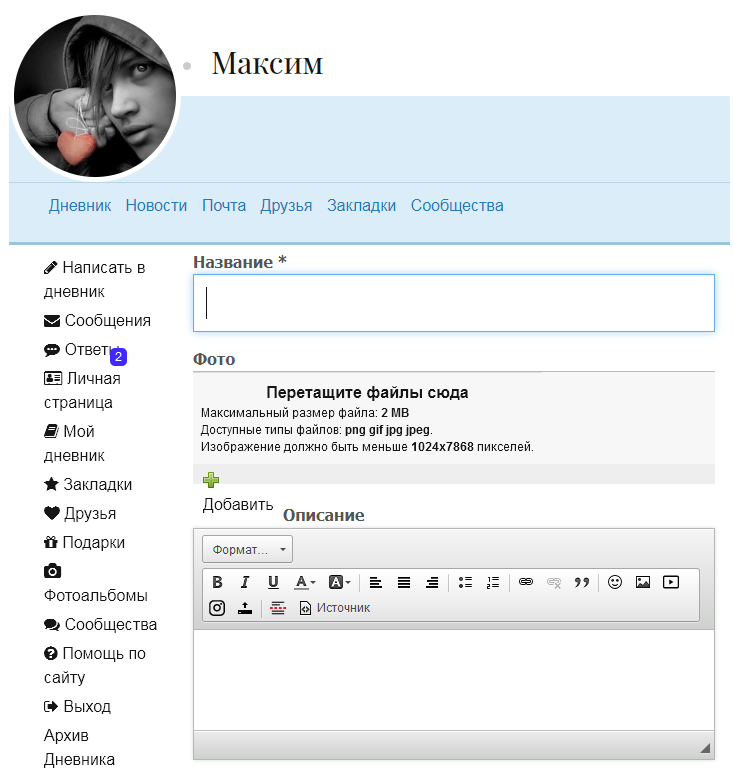Click the Instagram embed icon

(x=217, y=608)
